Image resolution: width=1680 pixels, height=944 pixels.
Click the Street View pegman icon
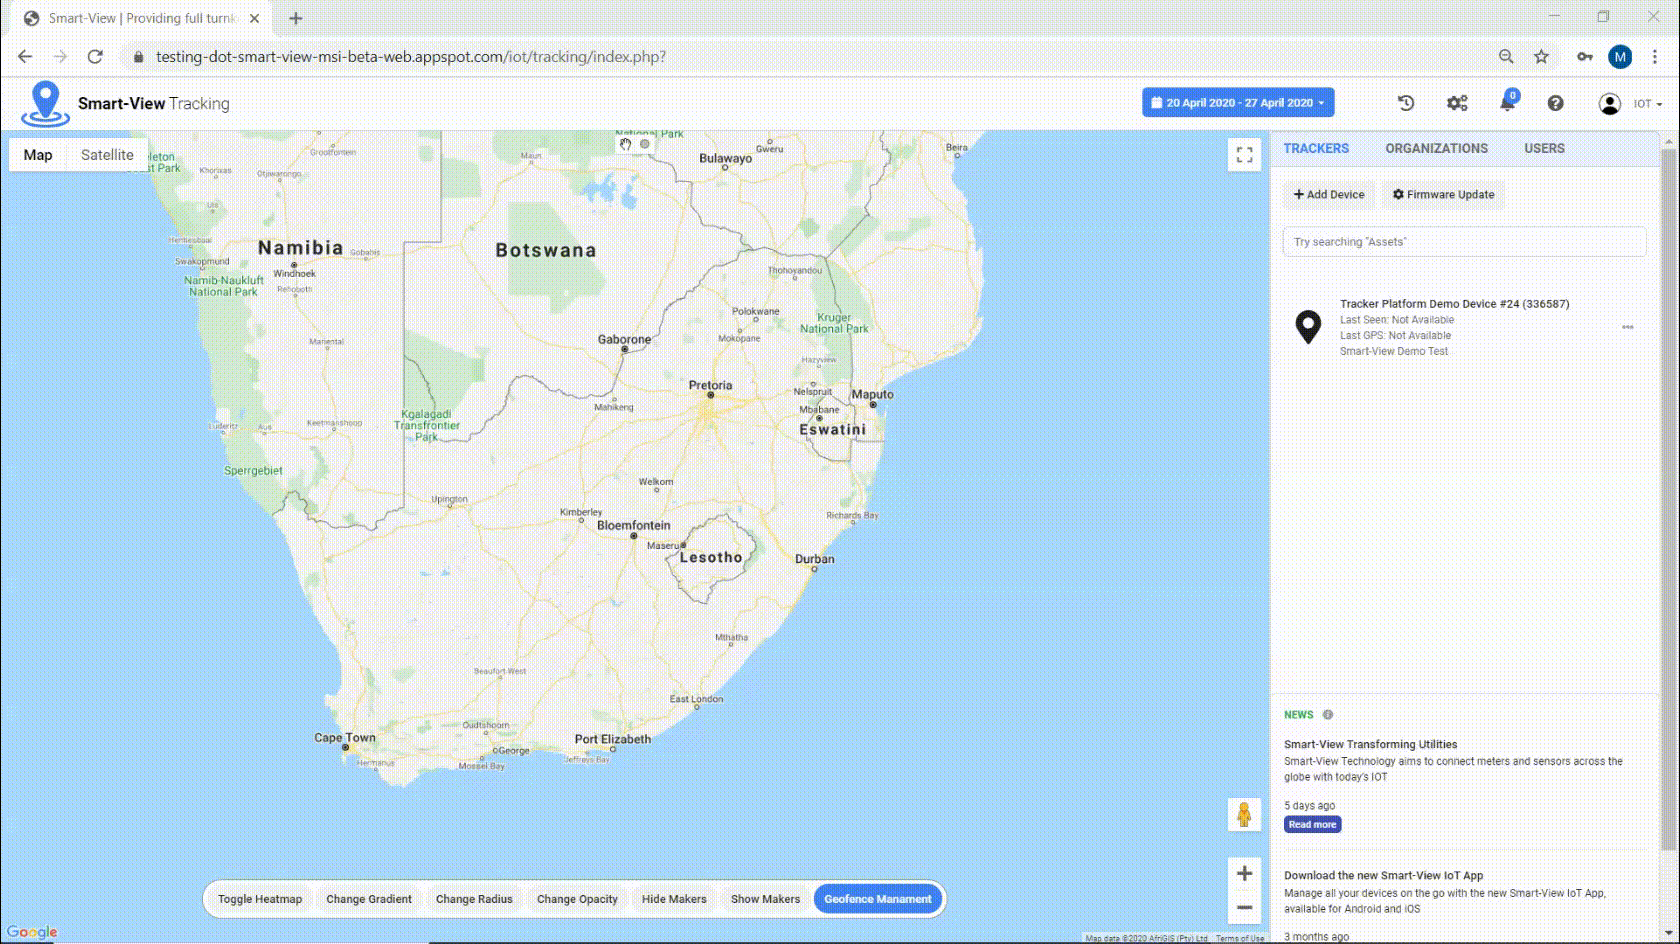1244,814
